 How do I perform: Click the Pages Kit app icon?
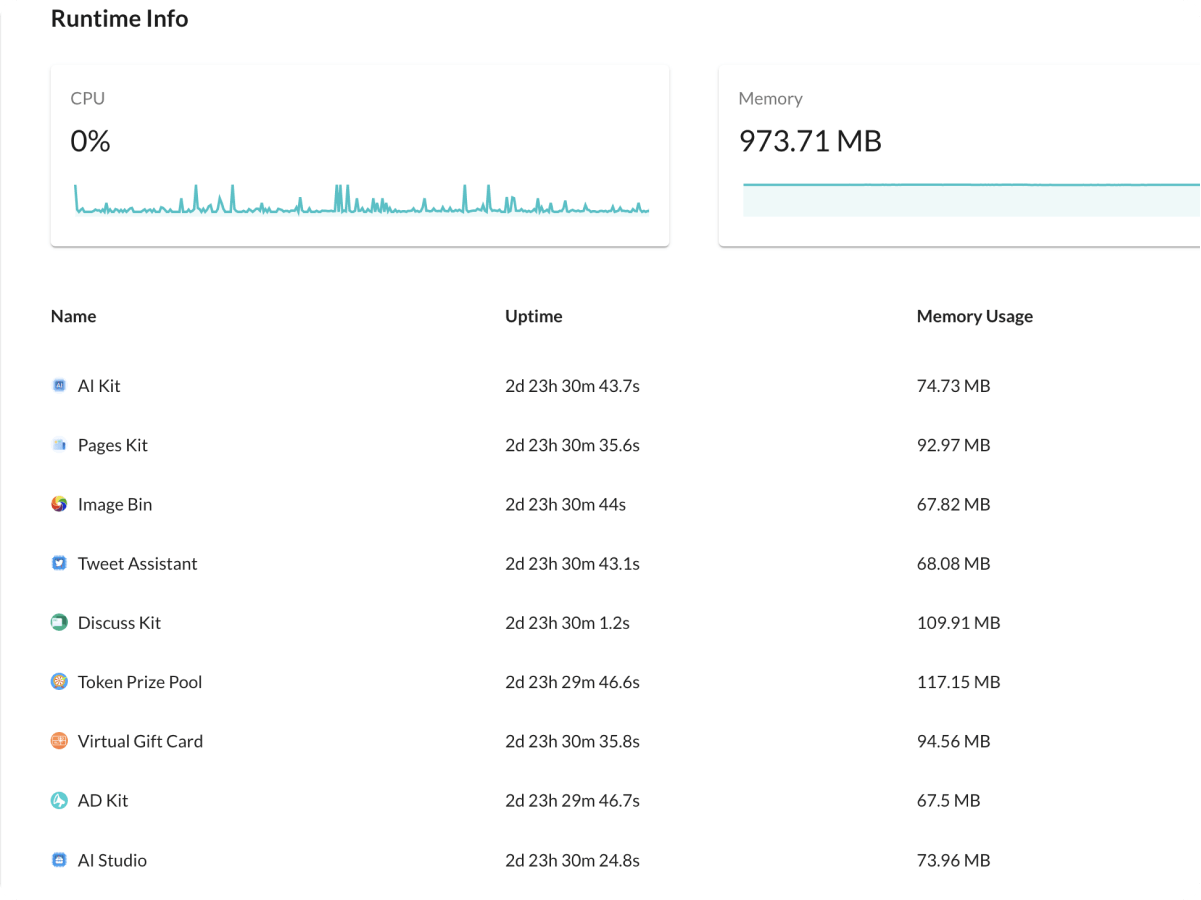point(59,445)
